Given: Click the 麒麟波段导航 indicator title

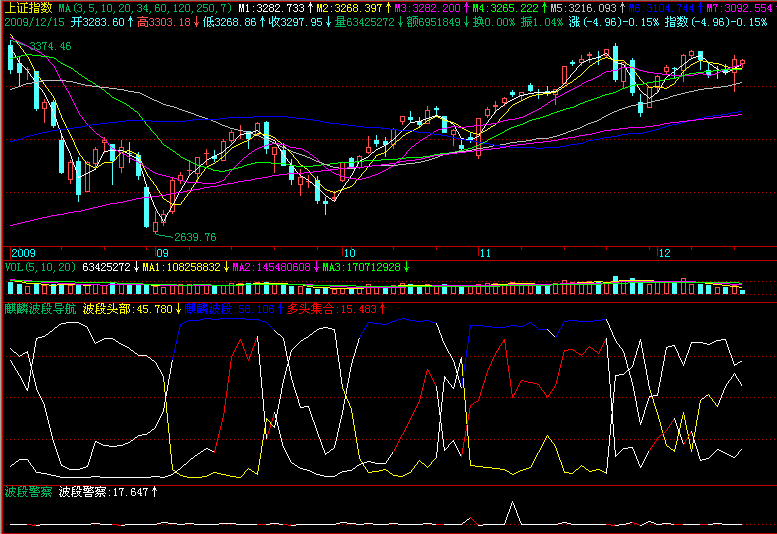Looking at the screenshot, I should pyautogui.click(x=40, y=309).
